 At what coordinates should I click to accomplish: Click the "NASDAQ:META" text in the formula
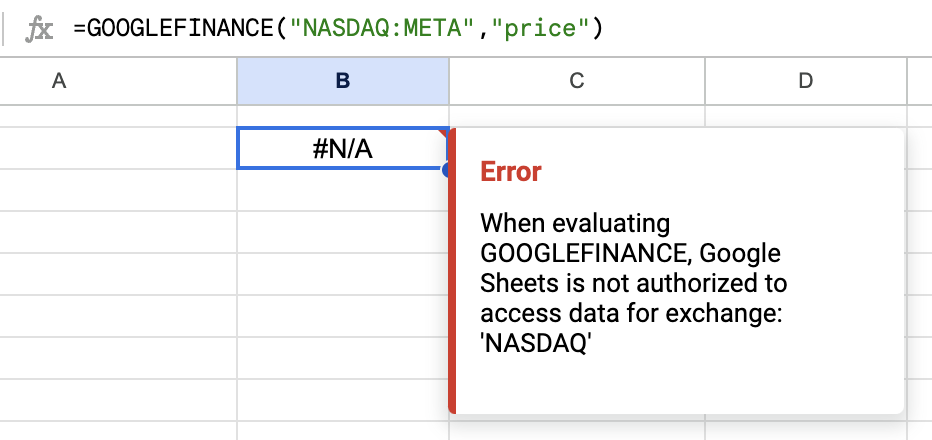point(381,29)
